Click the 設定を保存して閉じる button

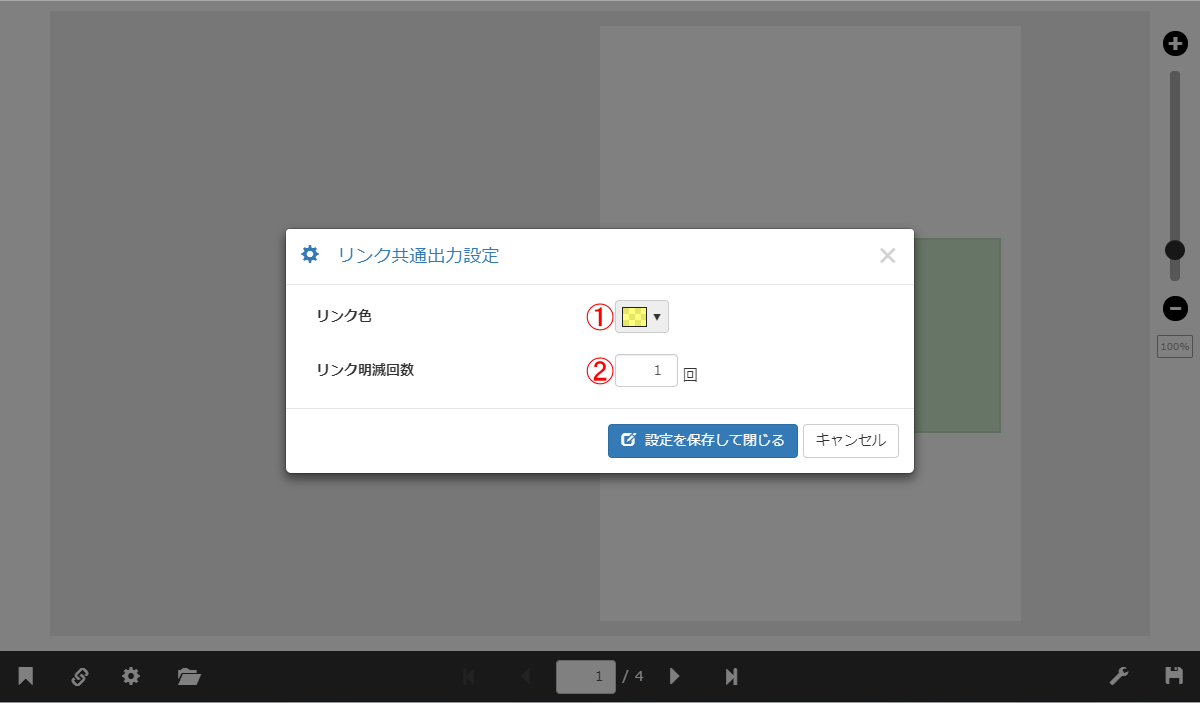(702, 441)
